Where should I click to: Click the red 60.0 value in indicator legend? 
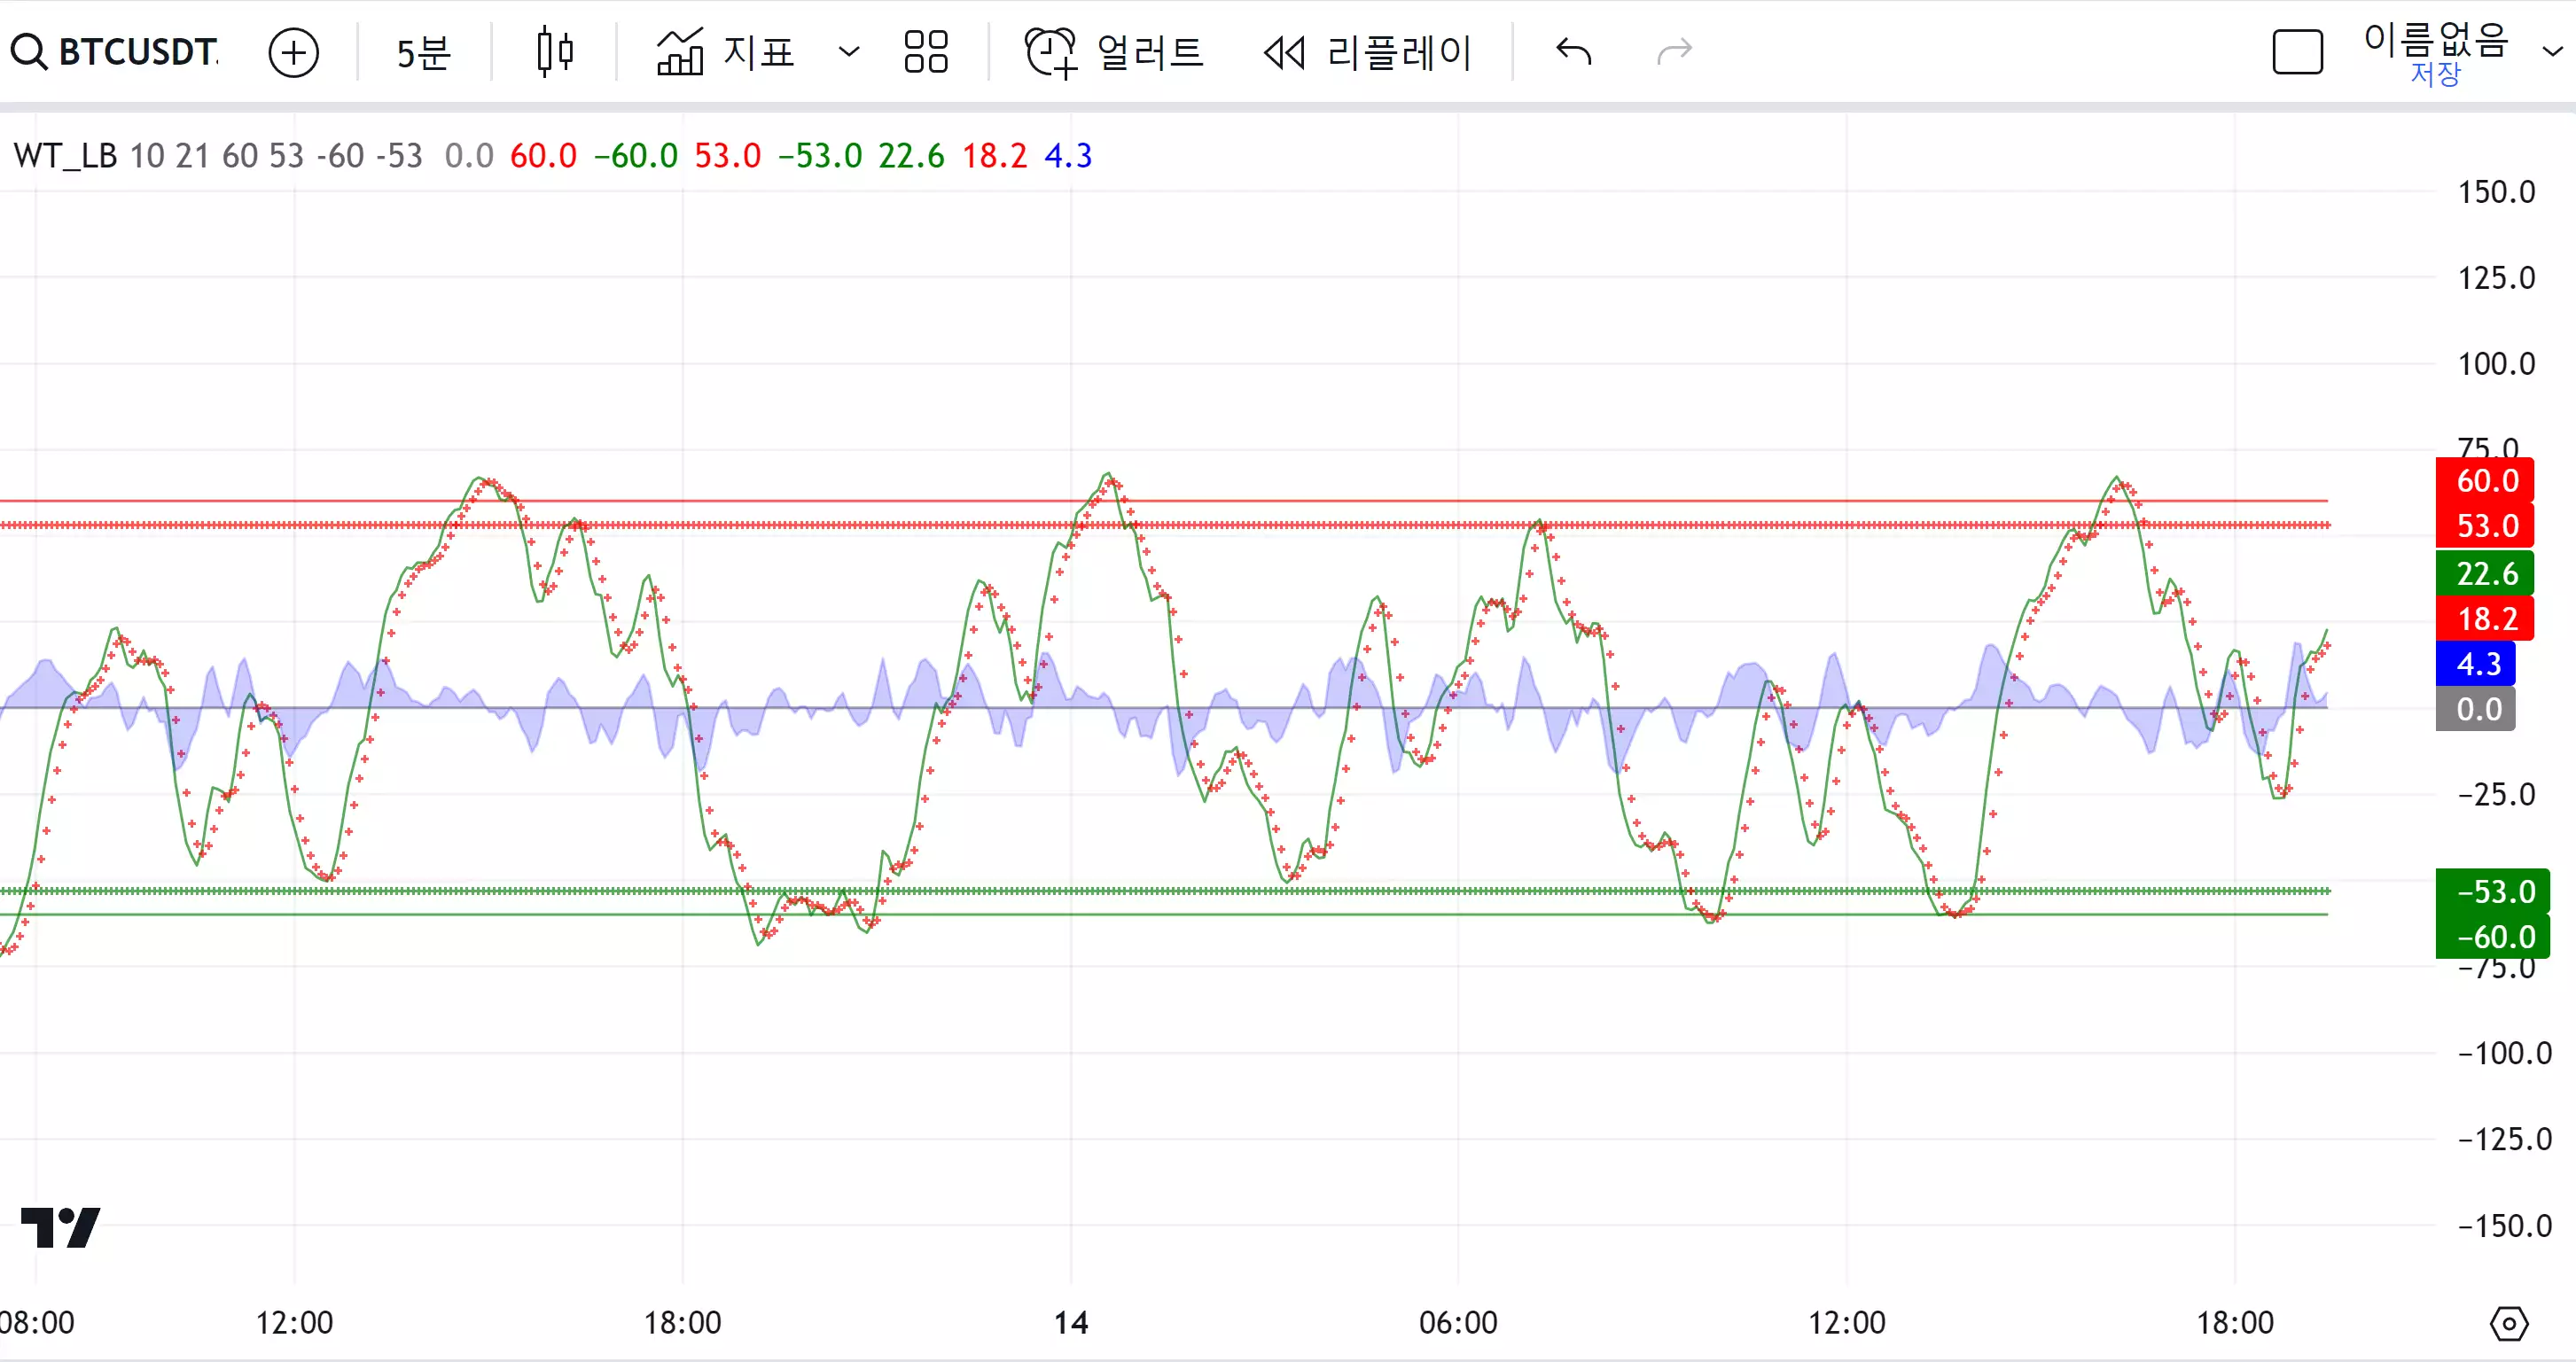pos(543,156)
